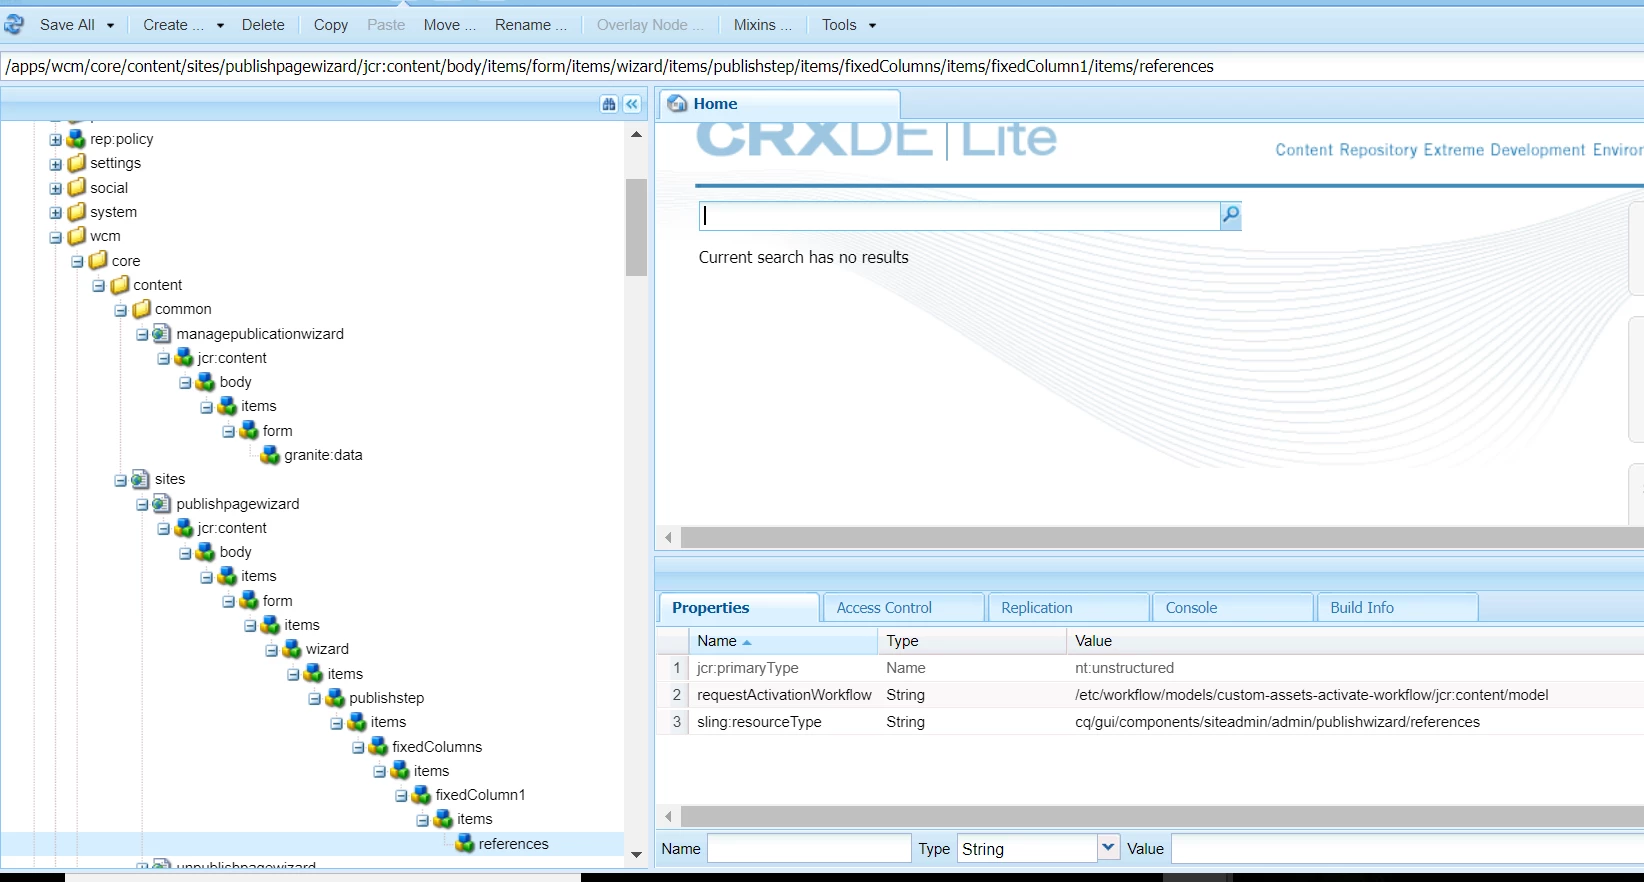Click the Delete toolbar button
The width and height of the screenshot is (1644, 882).
[263, 25]
